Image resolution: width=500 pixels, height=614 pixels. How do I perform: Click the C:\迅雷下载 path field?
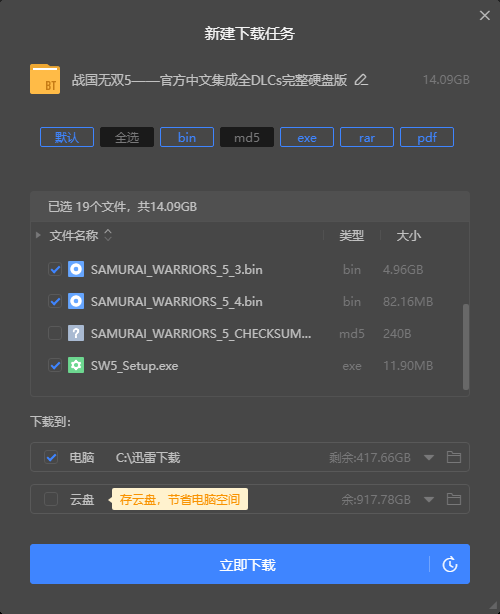[148, 457]
